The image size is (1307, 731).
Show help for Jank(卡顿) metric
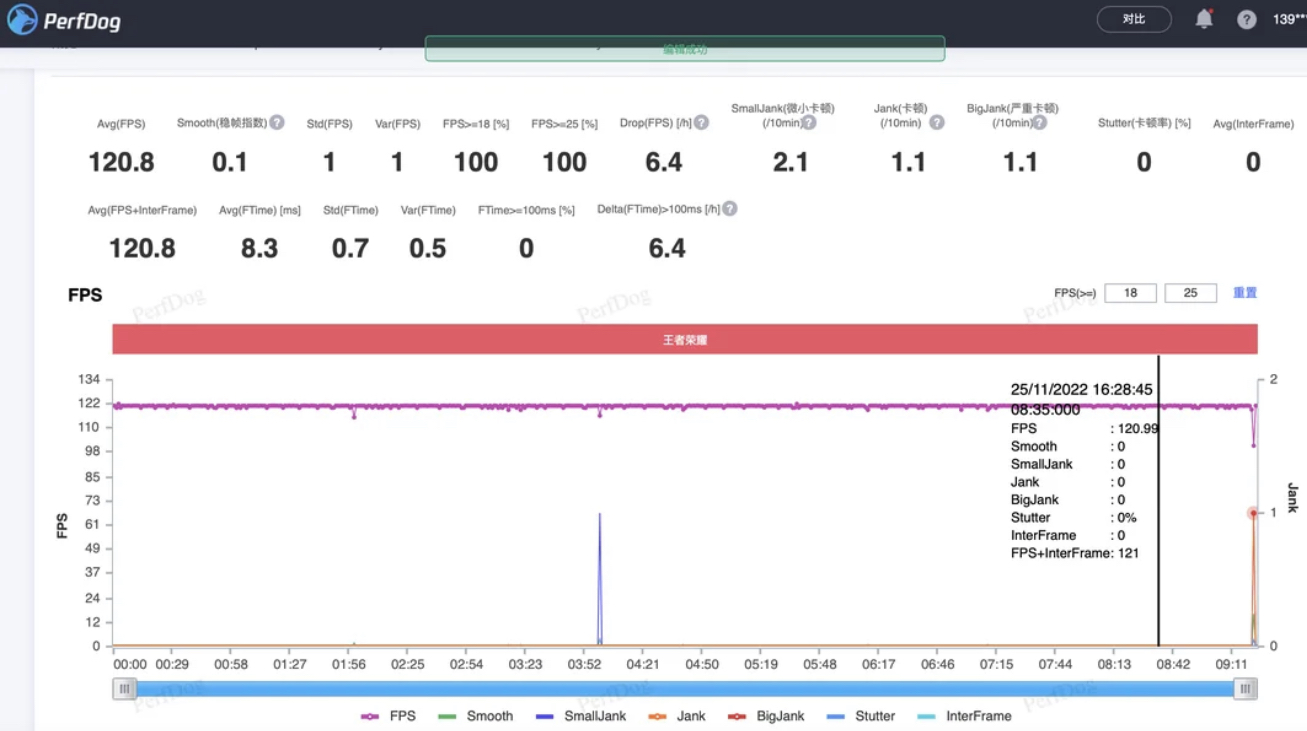point(936,122)
